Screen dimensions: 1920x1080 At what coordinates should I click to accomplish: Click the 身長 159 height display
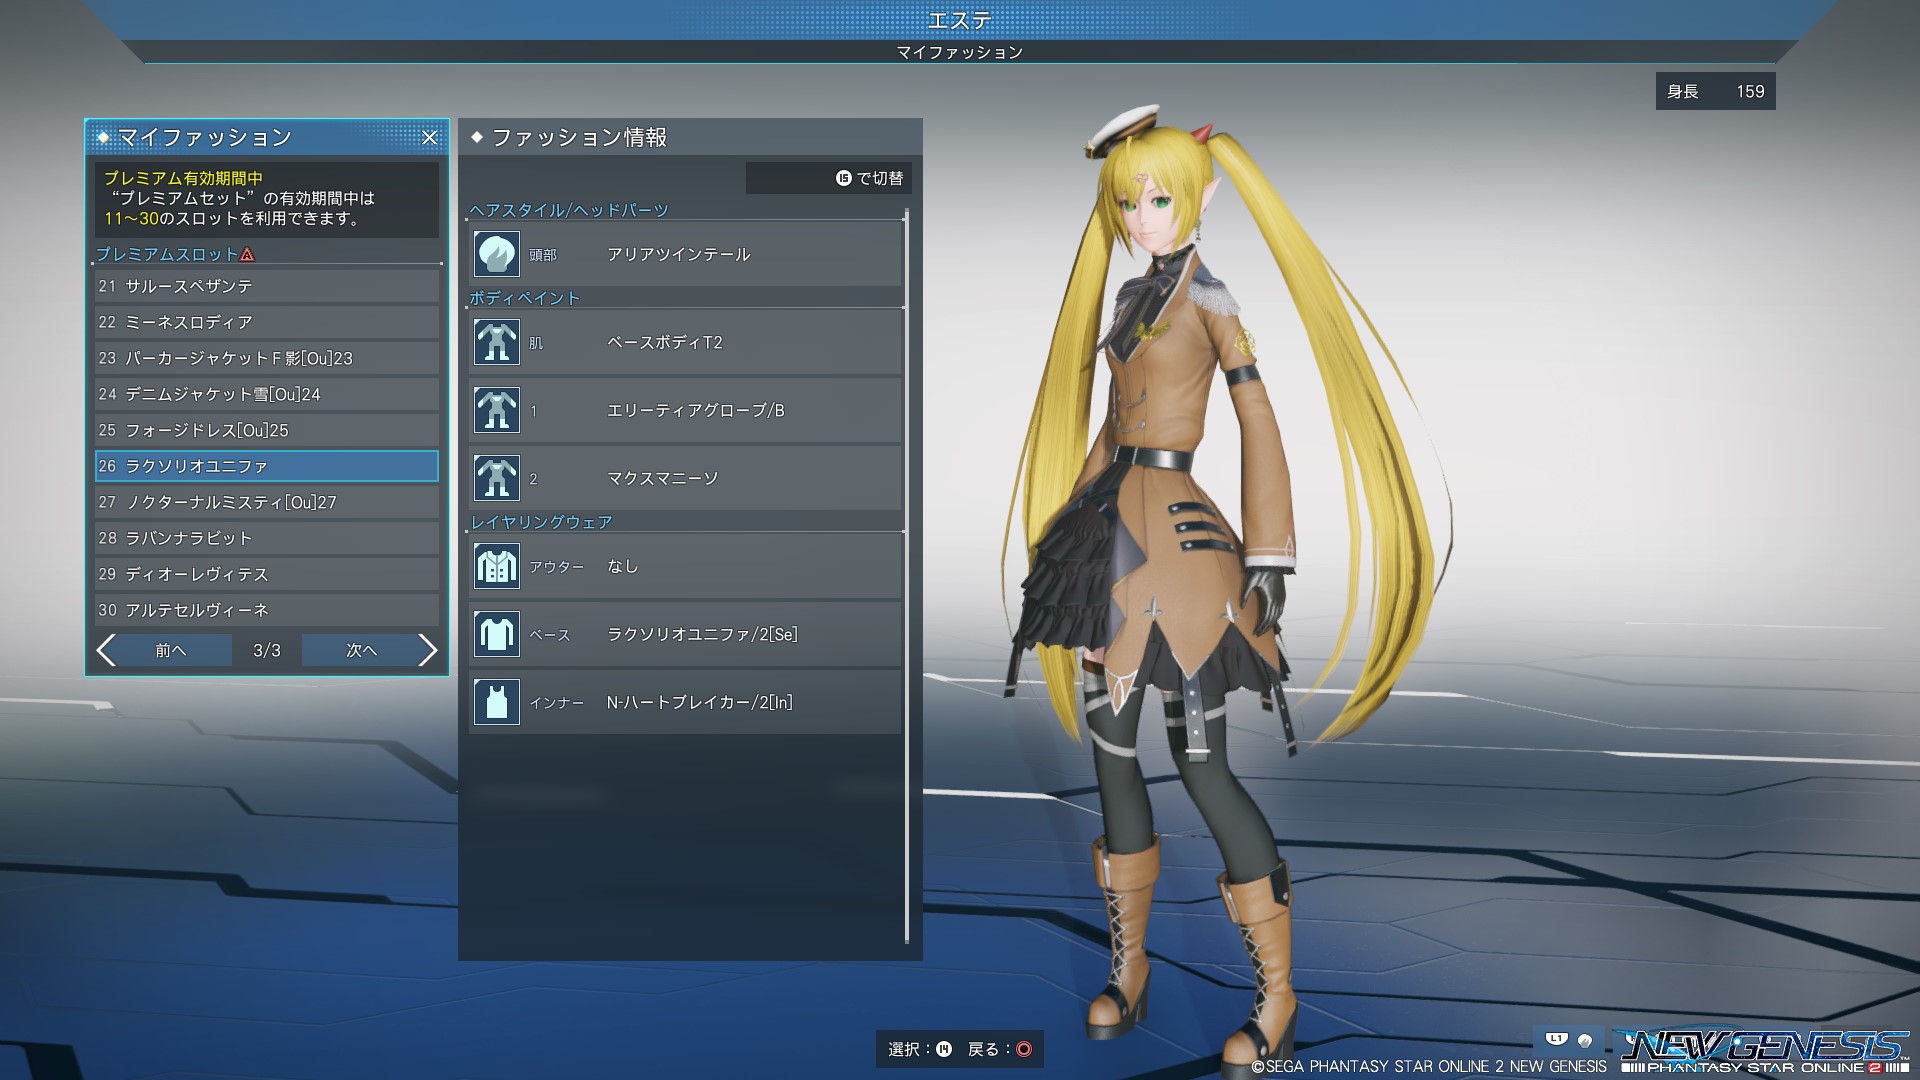click(x=1715, y=91)
